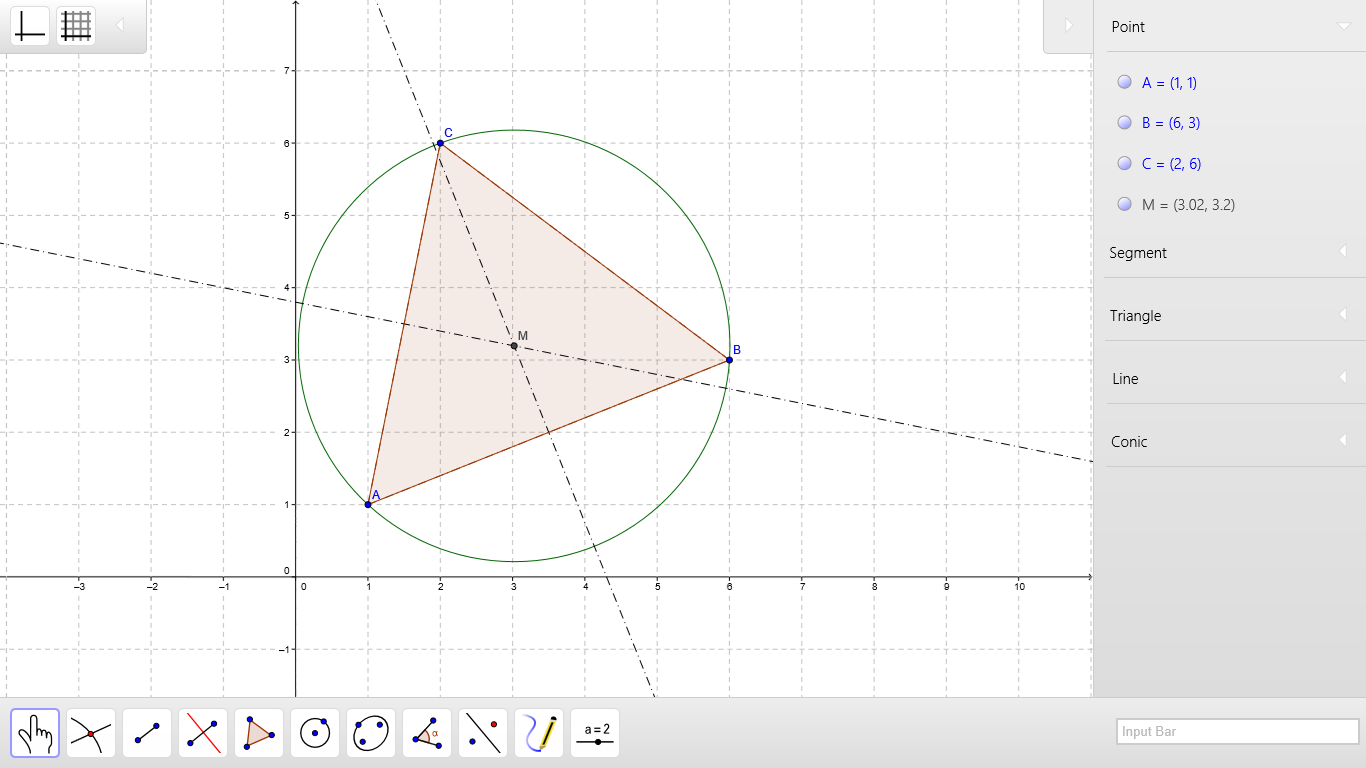Expand the Triangle section
This screenshot has width=1366, height=768.
1343,315
